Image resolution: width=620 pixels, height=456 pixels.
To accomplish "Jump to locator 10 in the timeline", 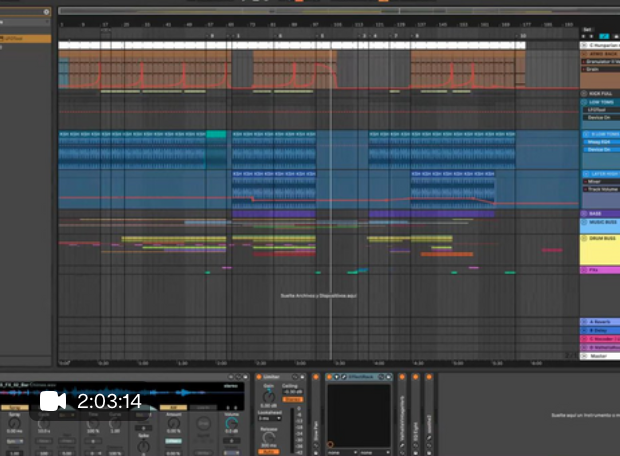I will [522, 36].
